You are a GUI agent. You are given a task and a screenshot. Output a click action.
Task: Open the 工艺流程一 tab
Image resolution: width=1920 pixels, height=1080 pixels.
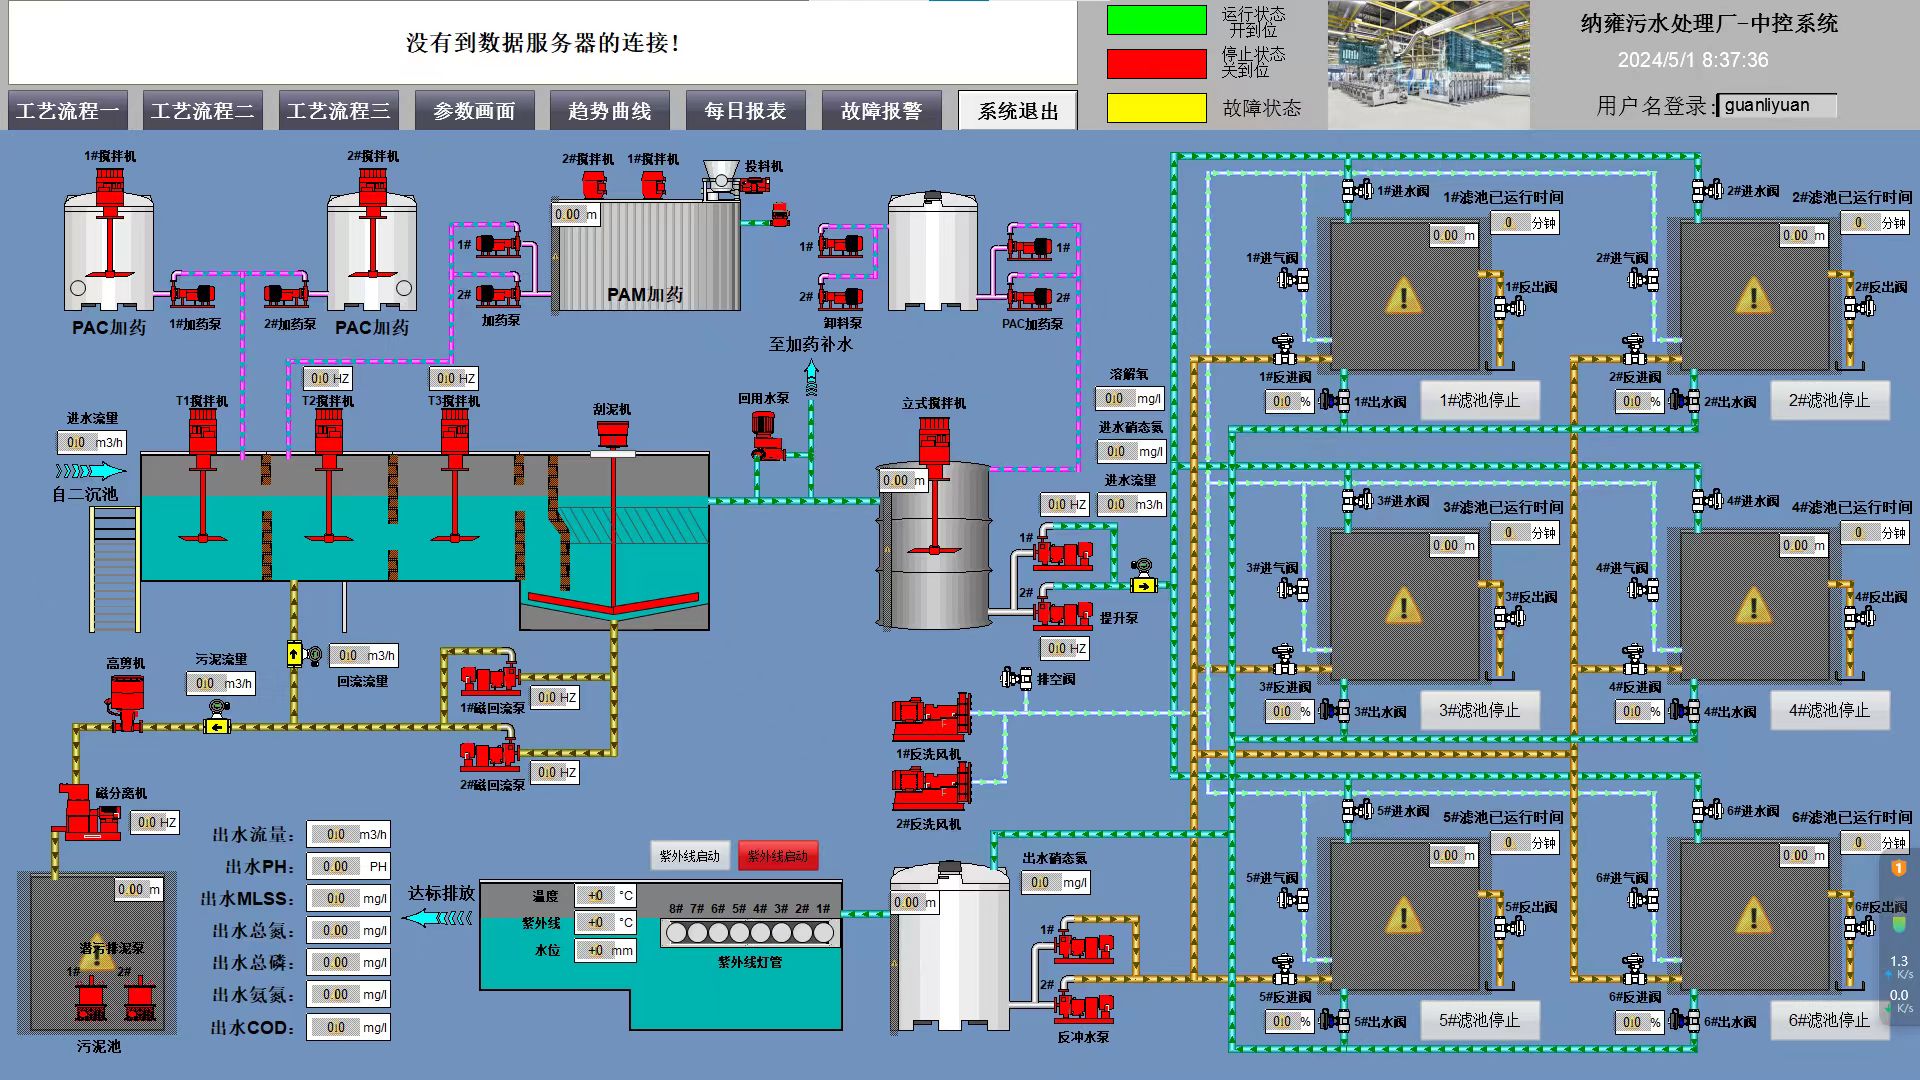[x=68, y=110]
